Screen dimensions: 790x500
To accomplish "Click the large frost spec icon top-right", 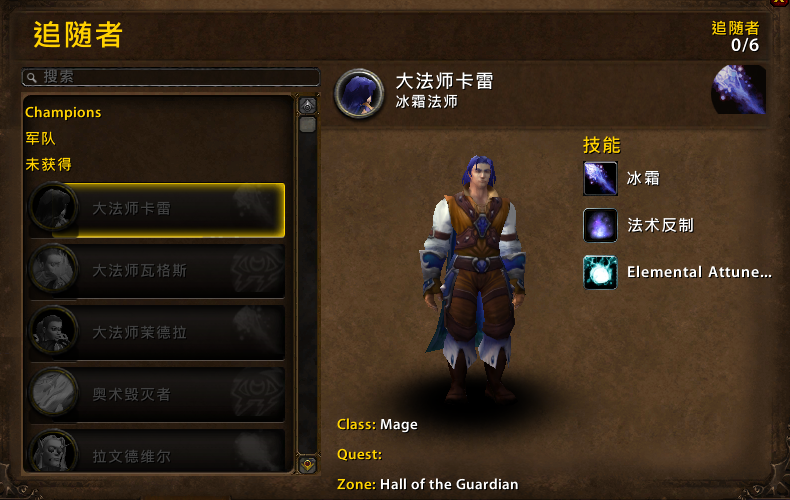I will (x=739, y=90).
